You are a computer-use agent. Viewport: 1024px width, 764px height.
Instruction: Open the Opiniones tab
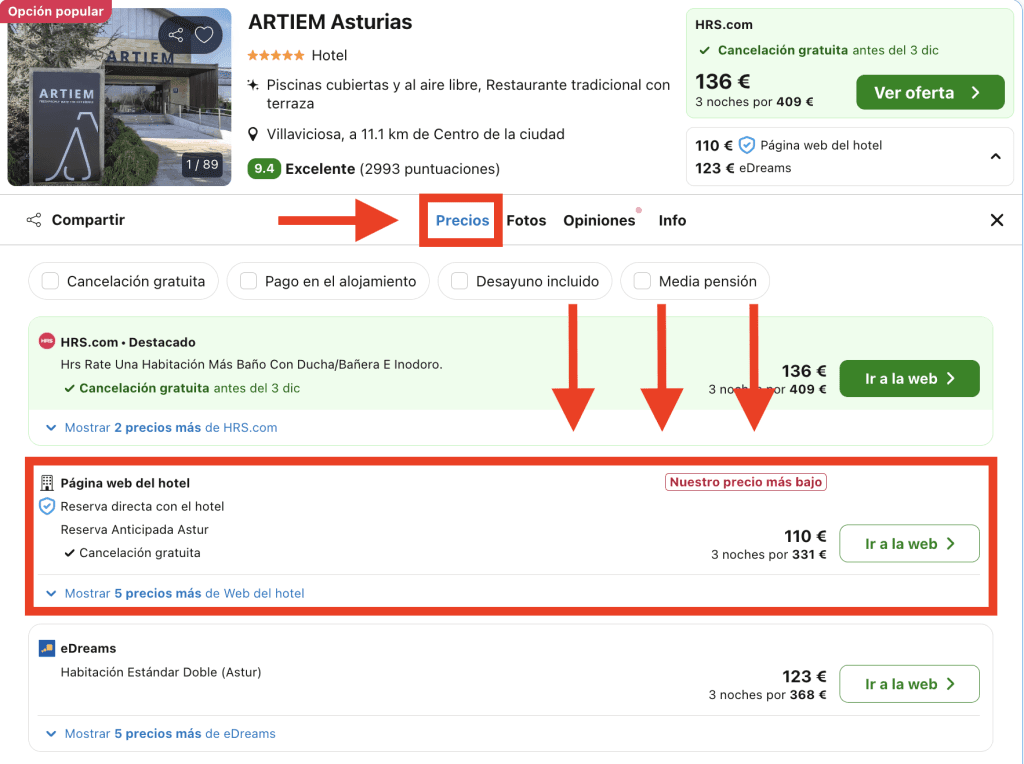tap(599, 220)
